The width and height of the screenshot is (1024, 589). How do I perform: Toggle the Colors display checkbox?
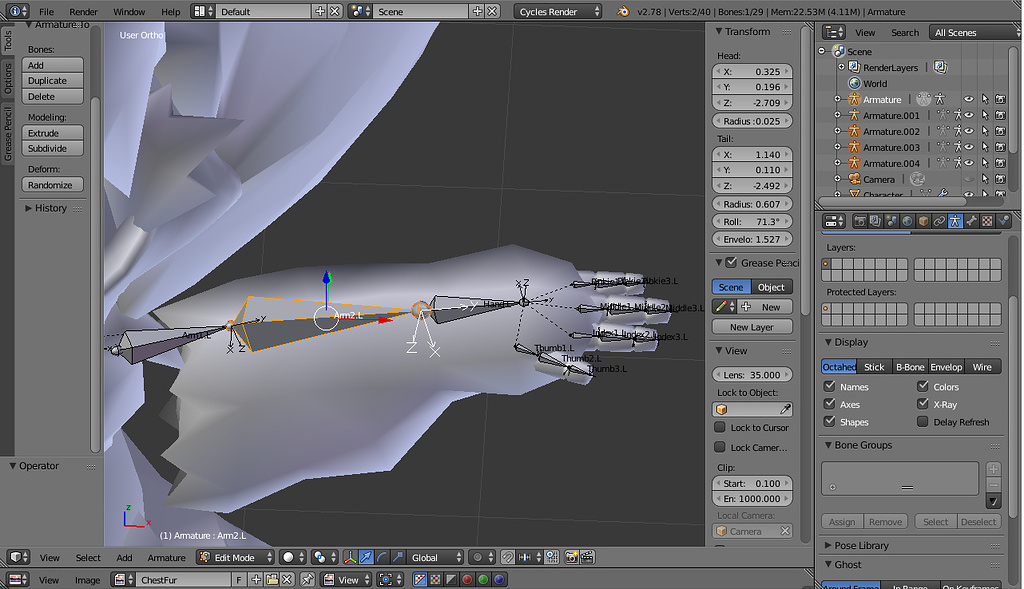coord(923,387)
